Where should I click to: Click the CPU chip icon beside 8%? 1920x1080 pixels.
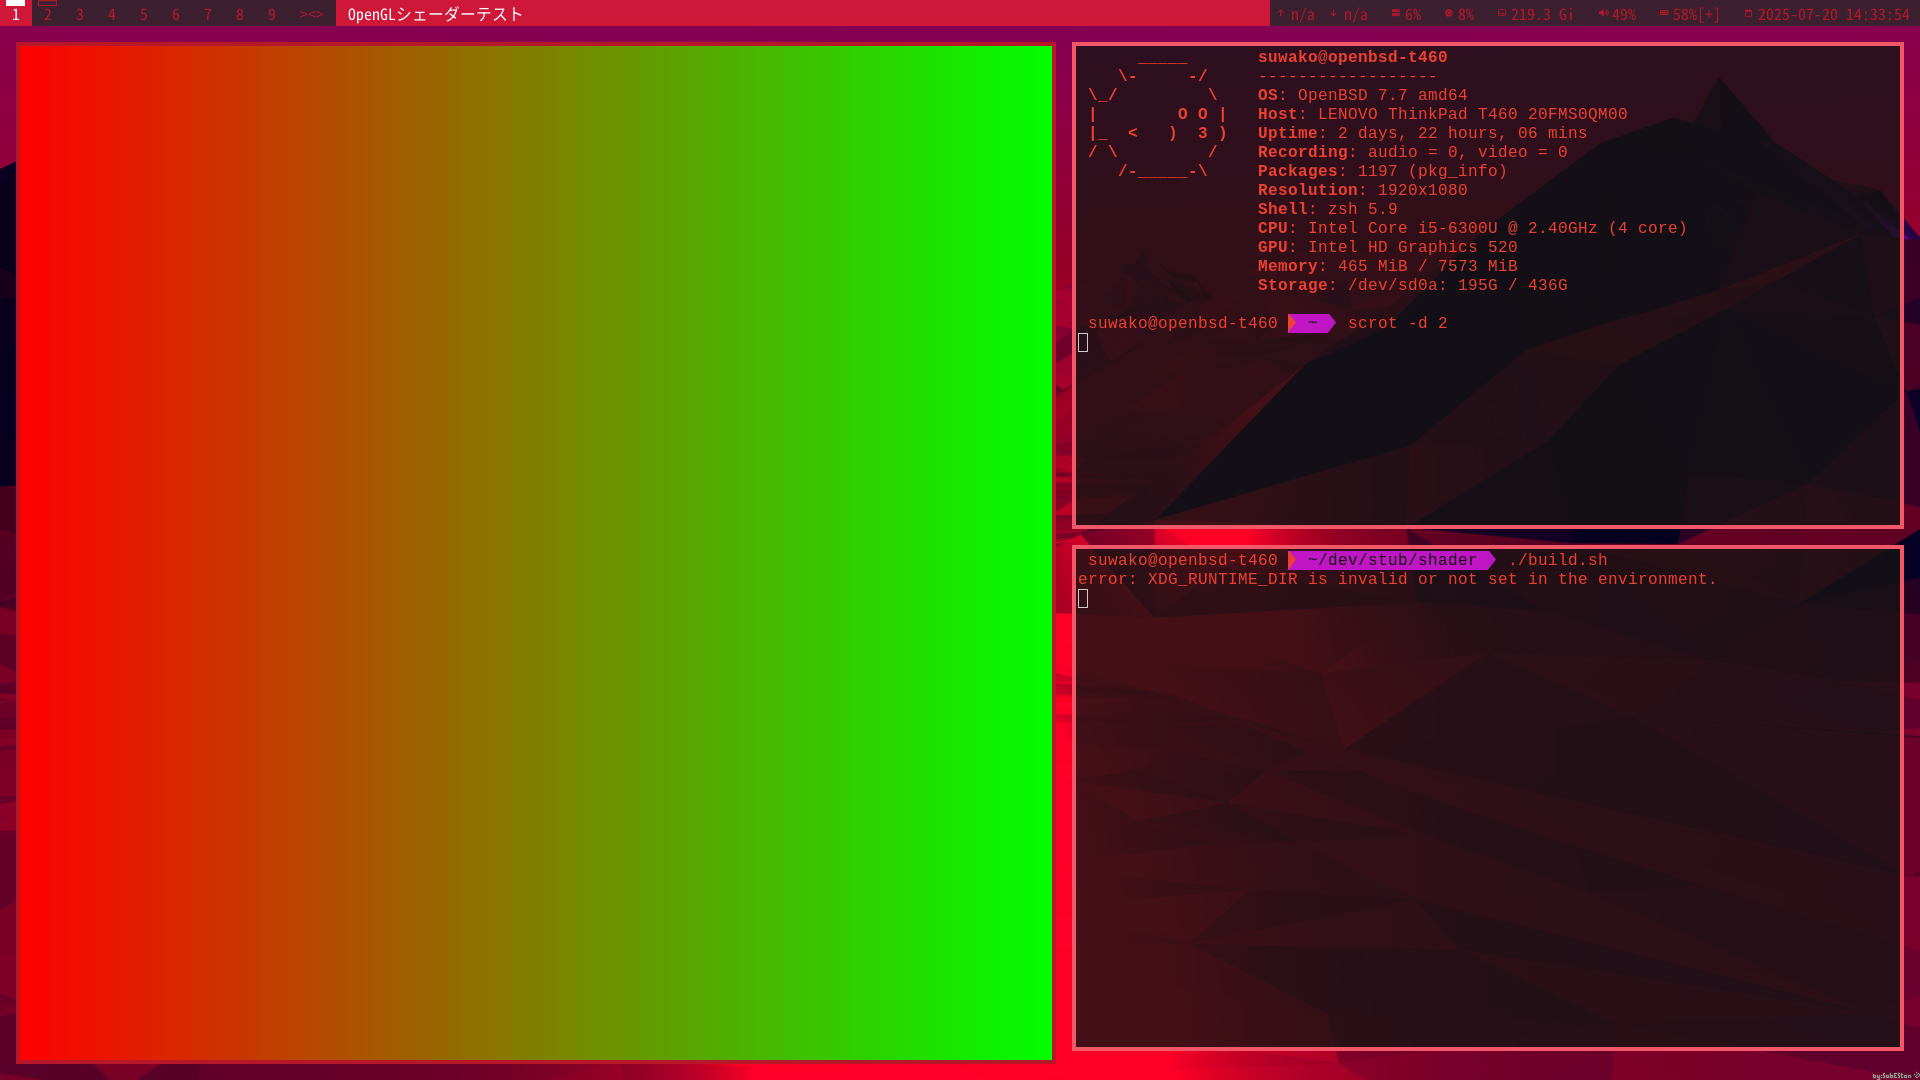pos(1449,13)
